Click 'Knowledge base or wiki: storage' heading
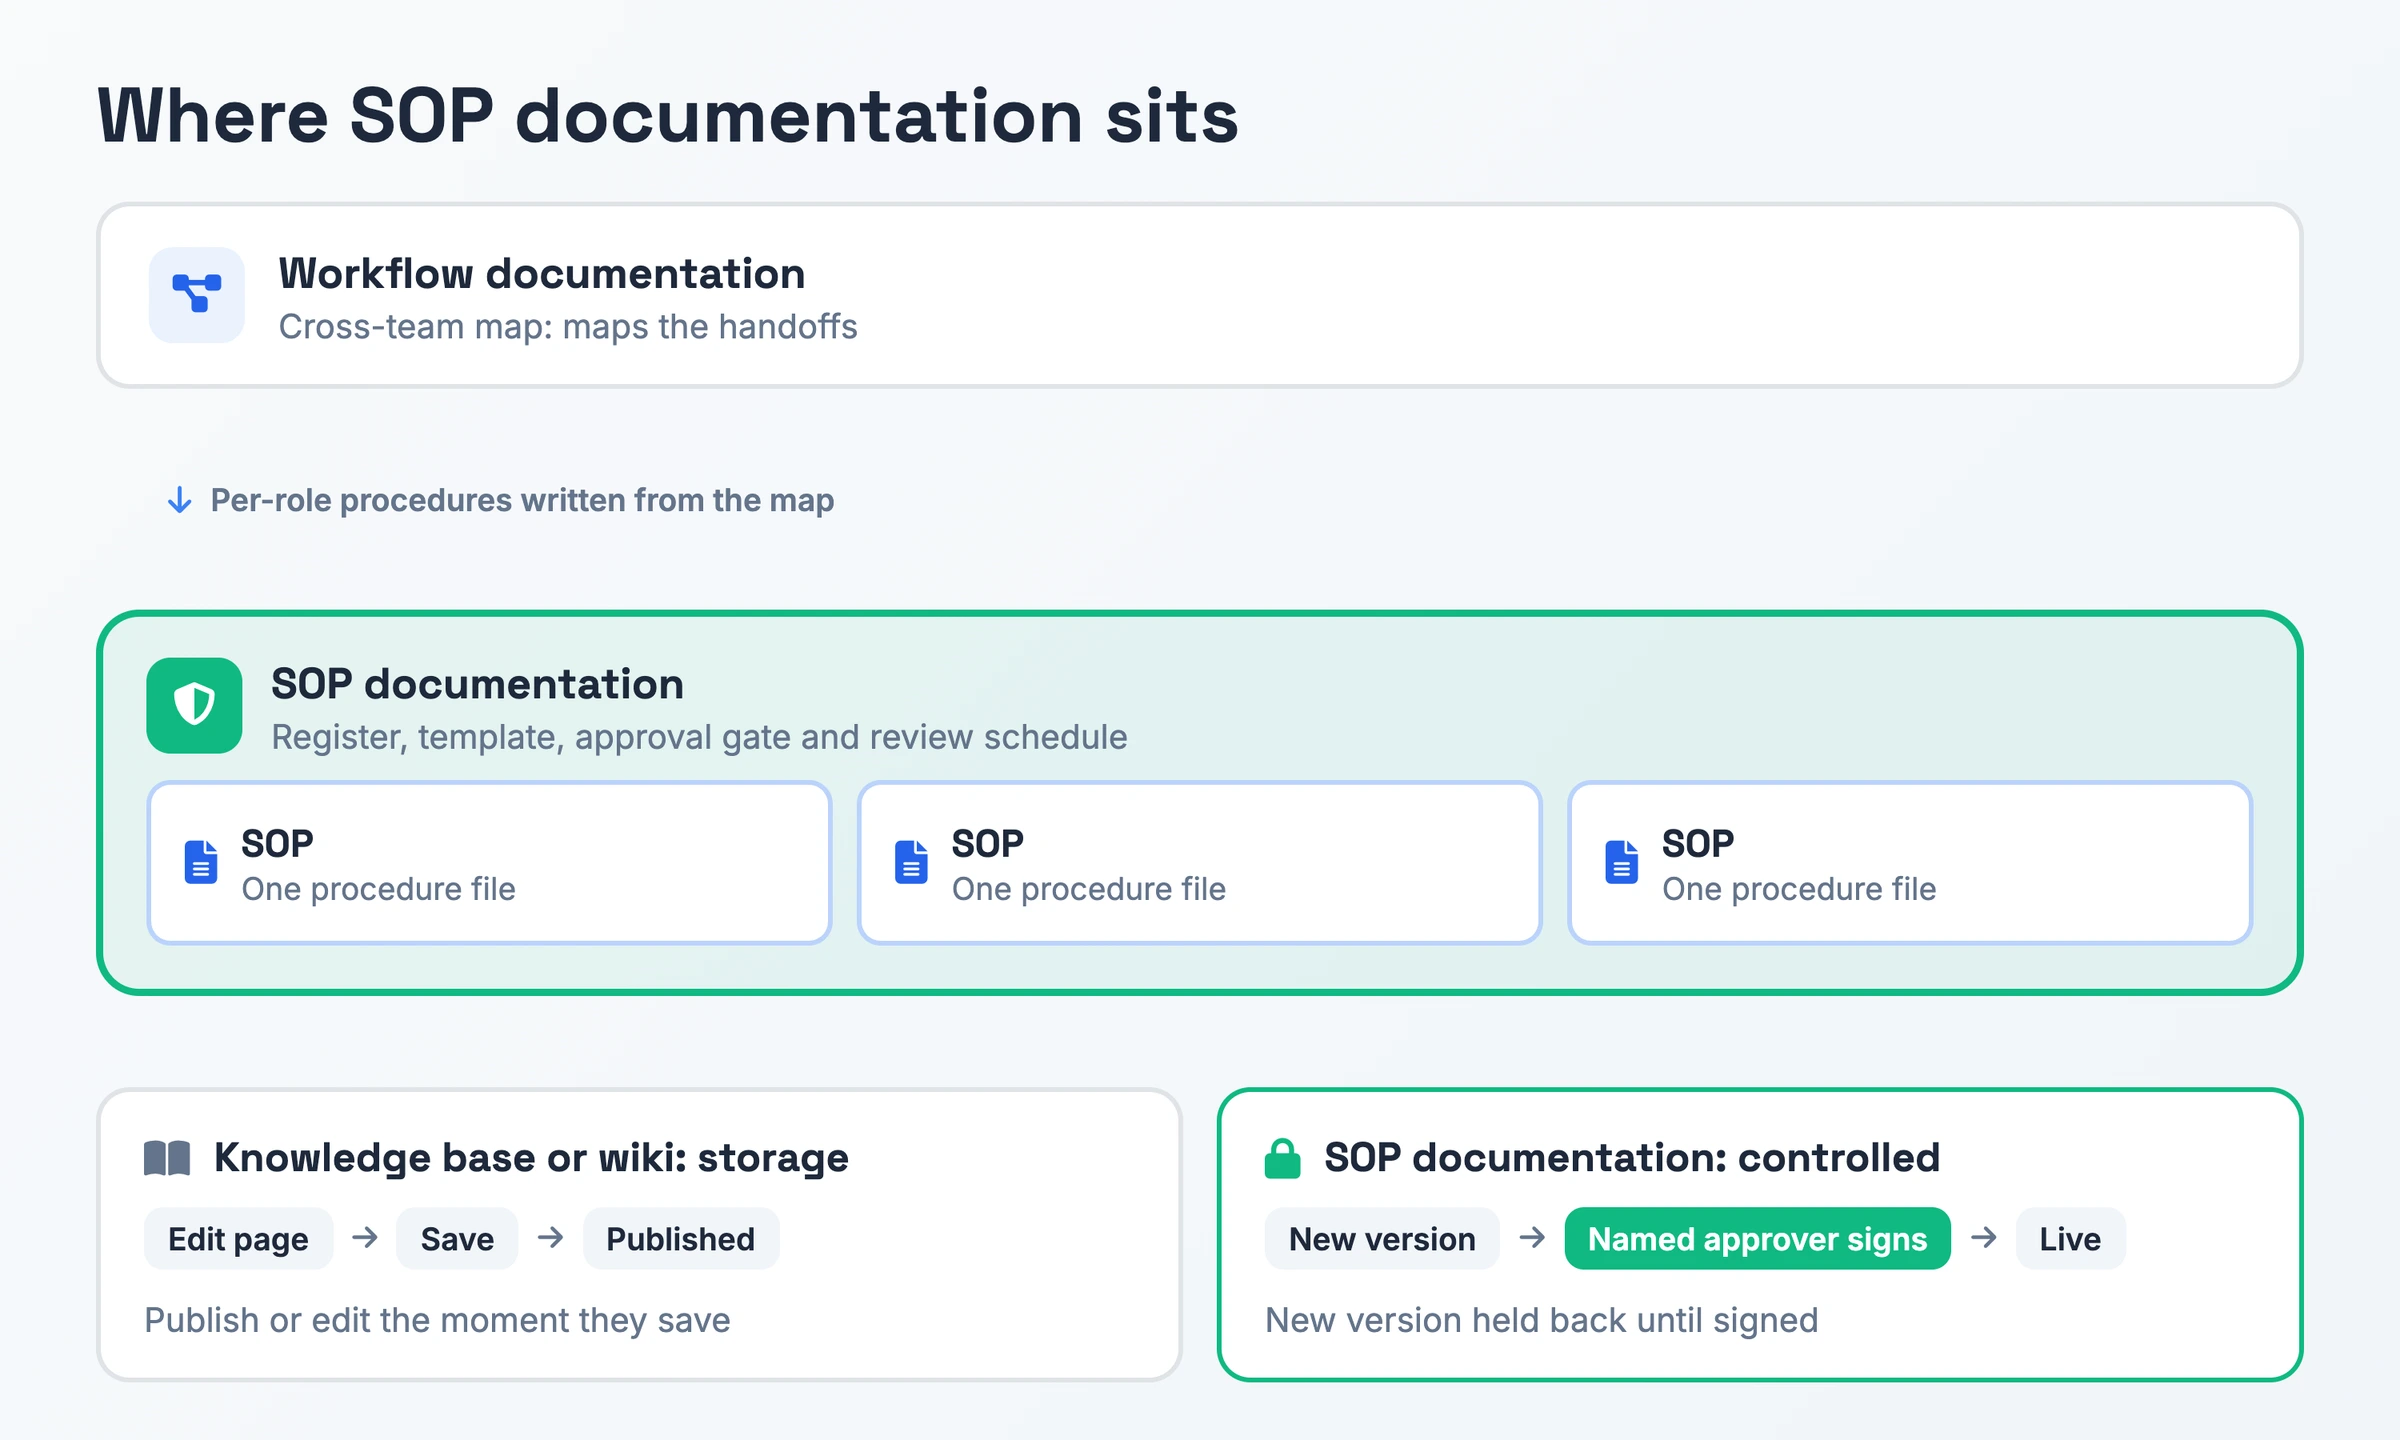The height and width of the screenshot is (1440, 2400). pos(531,1158)
